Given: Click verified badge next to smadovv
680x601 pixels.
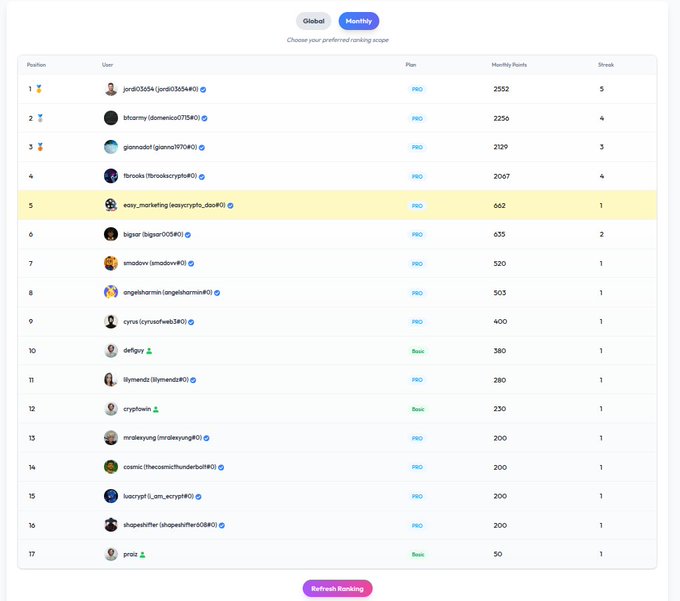Looking at the screenshot, I should click(191, 264).
